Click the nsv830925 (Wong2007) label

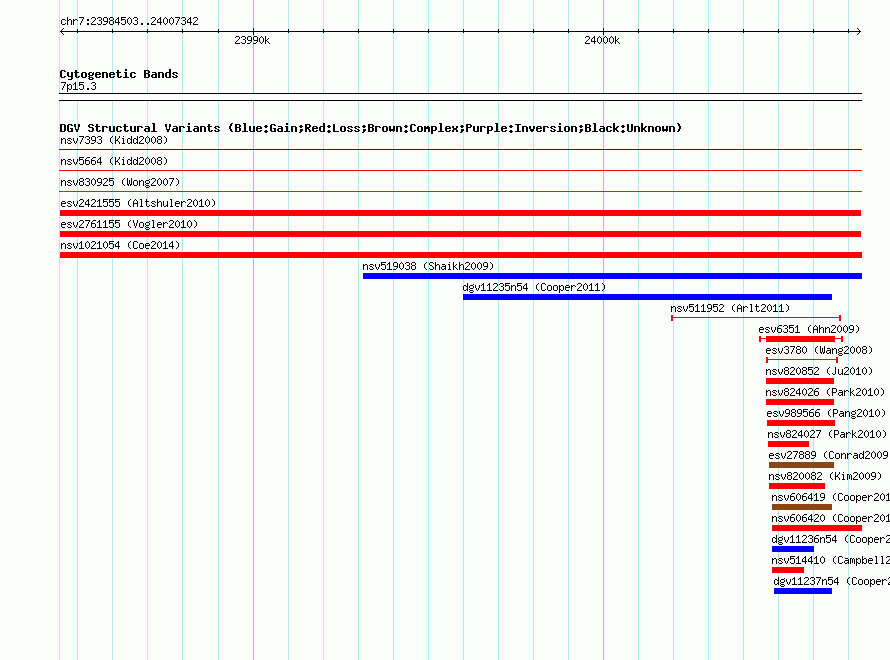click(x=120, y=182)
